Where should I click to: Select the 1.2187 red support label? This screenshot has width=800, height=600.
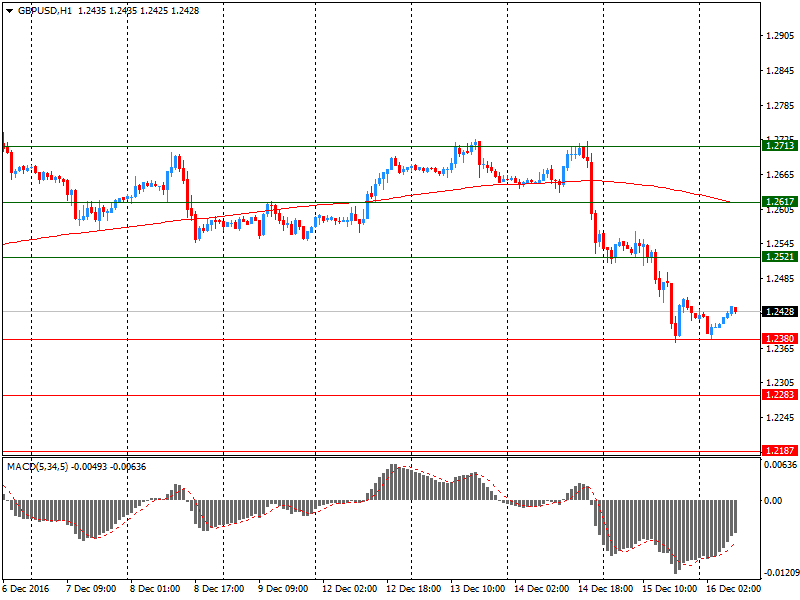tap(780, 451)
